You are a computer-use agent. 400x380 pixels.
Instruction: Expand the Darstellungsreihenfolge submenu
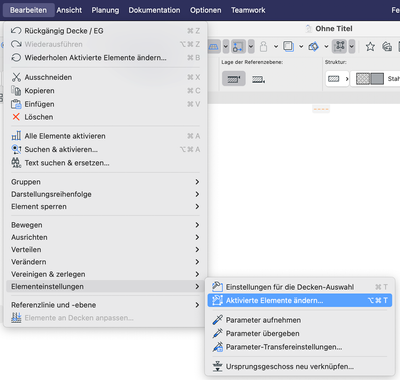tap(105, 194)
